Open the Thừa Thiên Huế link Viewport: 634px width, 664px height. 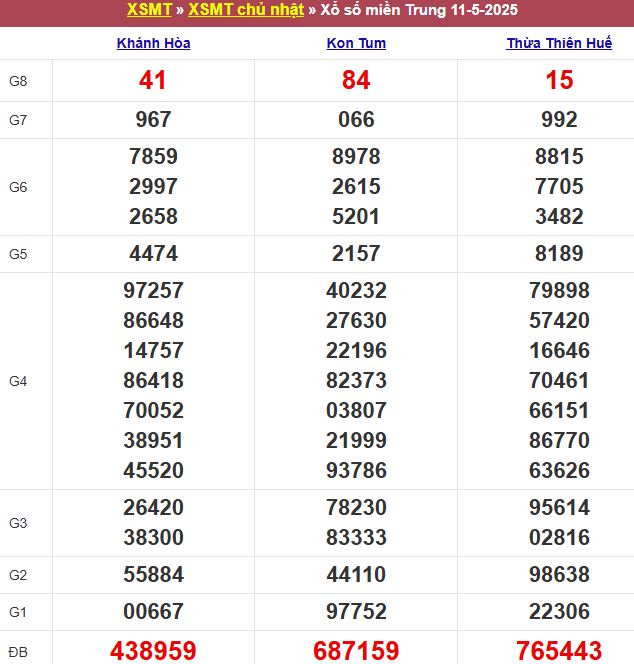point(559,43)
